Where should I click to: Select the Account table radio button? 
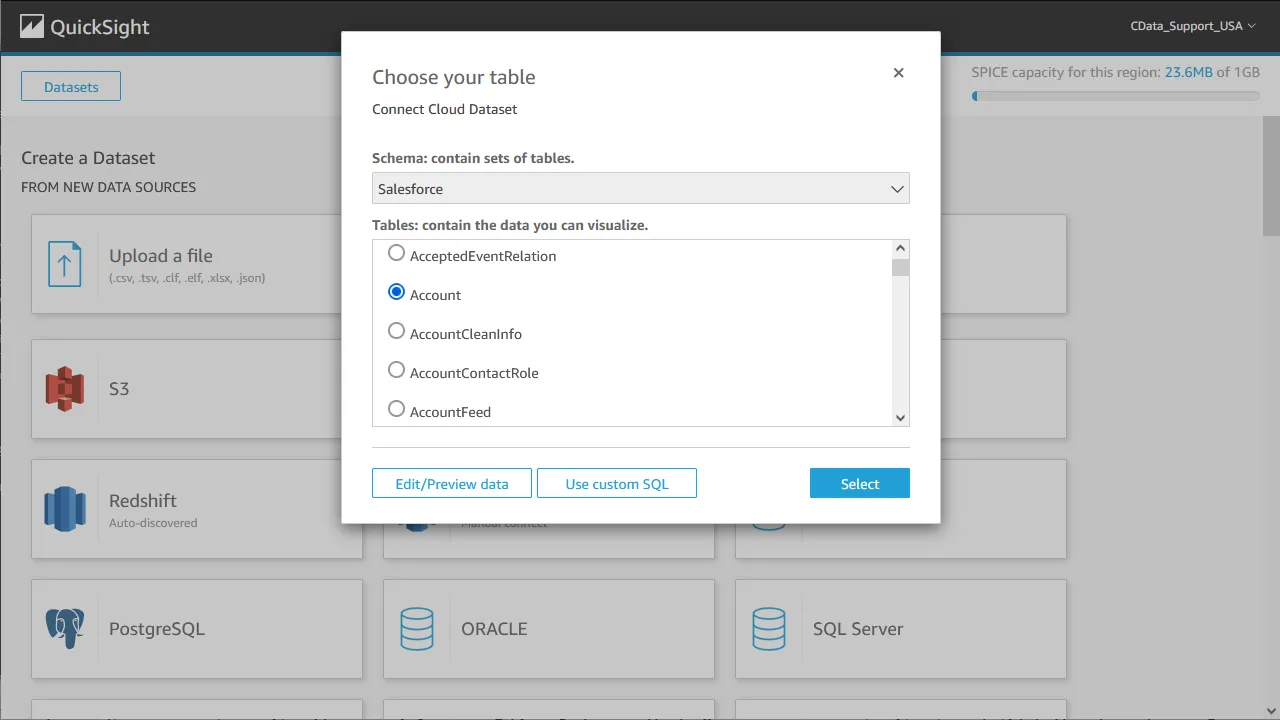pos(396,291)
